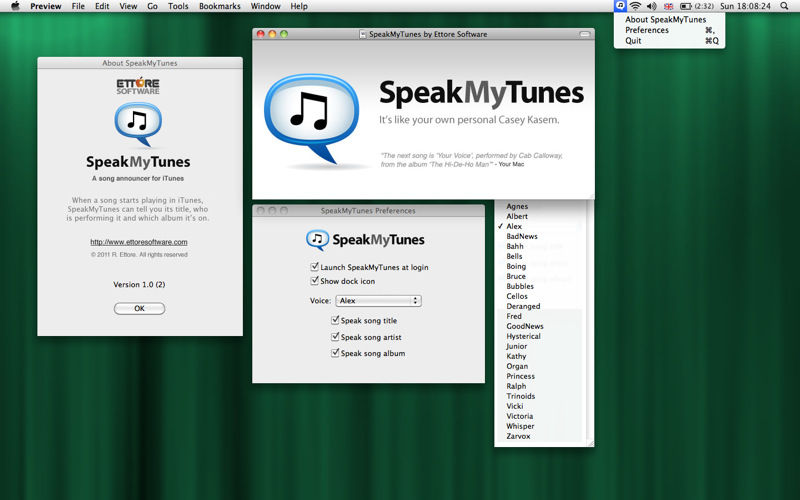This screenshot has width=800, height=500.
Task: Click the document proxy icon in main window title
Action: point(363,34)
